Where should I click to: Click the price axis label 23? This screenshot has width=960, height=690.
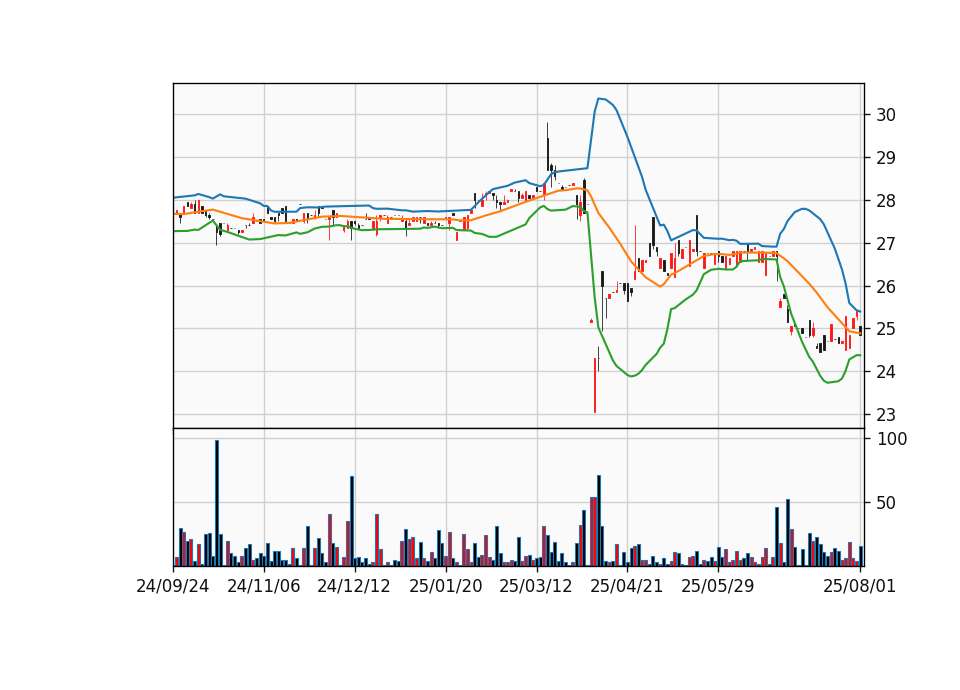click(886, 415)
